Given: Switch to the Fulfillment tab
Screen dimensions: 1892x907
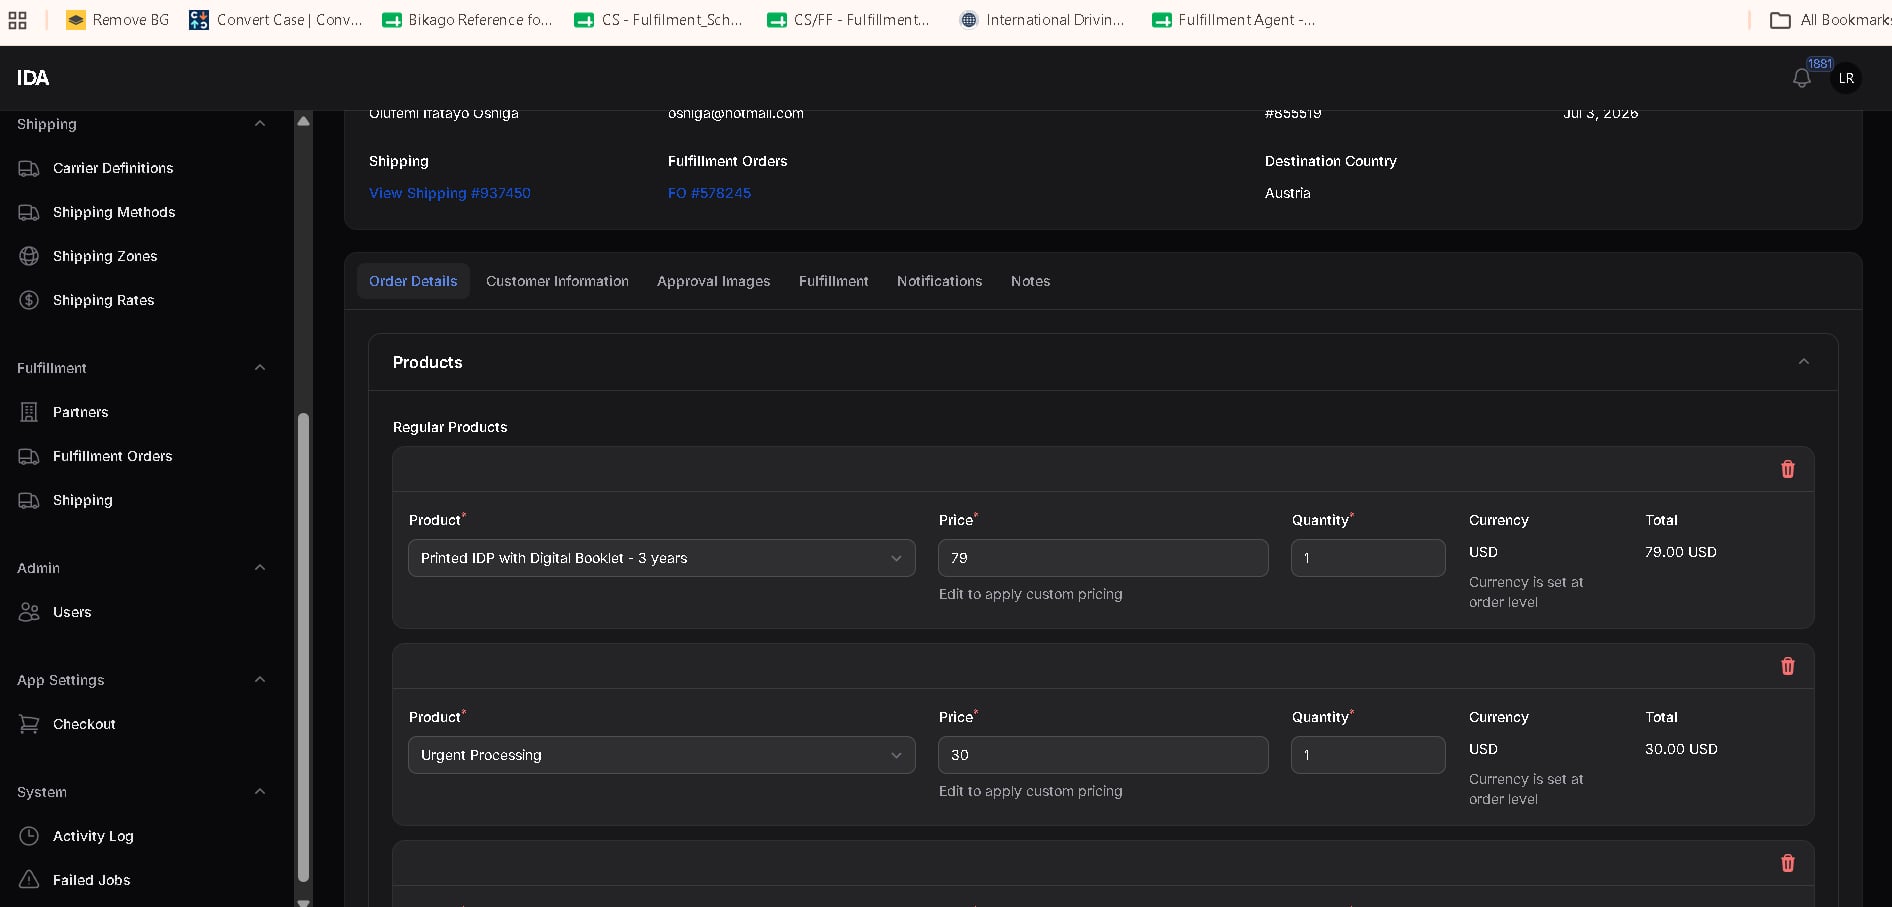Looking at the screenshot, I should click(x=834, y=281).
